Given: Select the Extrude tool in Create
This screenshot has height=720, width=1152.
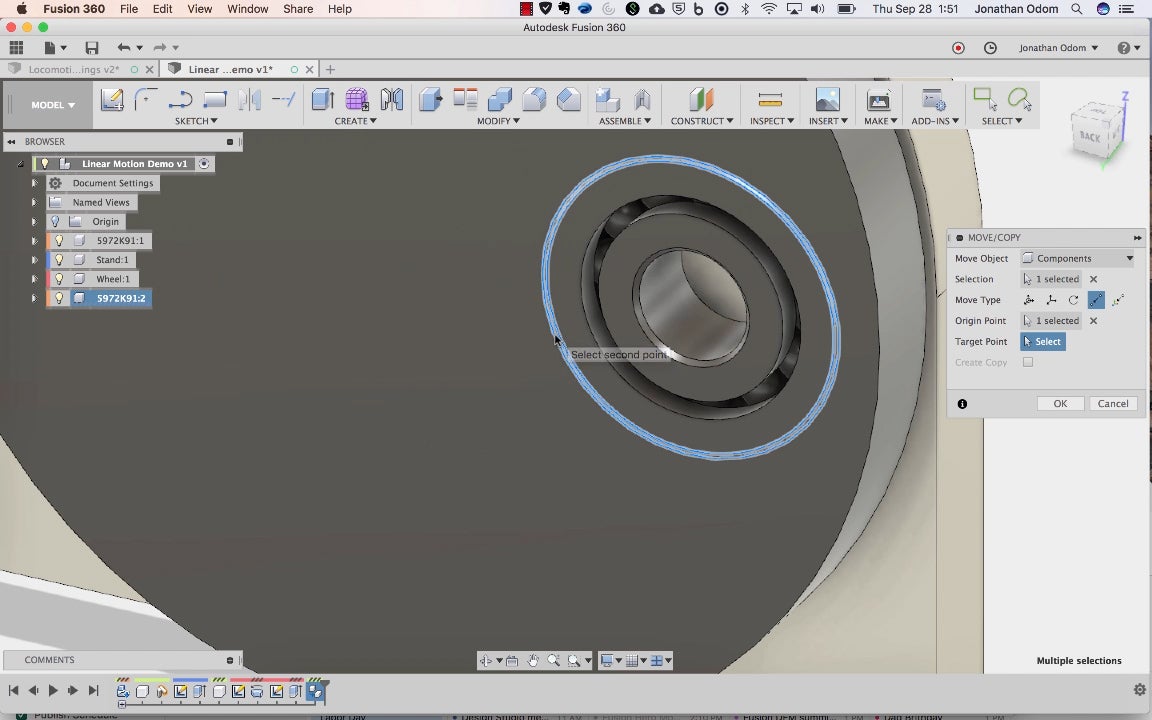Looking at the screenshot, I should pos(323,99).
